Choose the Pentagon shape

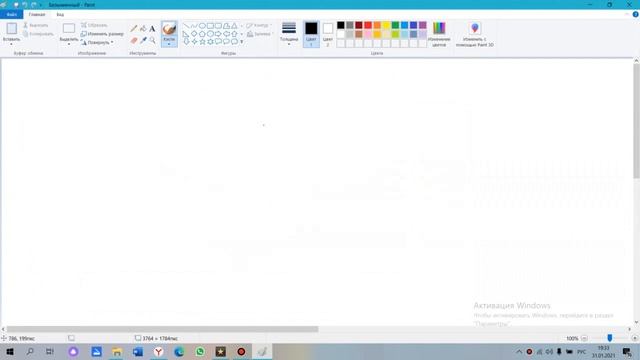pos(202,34)
